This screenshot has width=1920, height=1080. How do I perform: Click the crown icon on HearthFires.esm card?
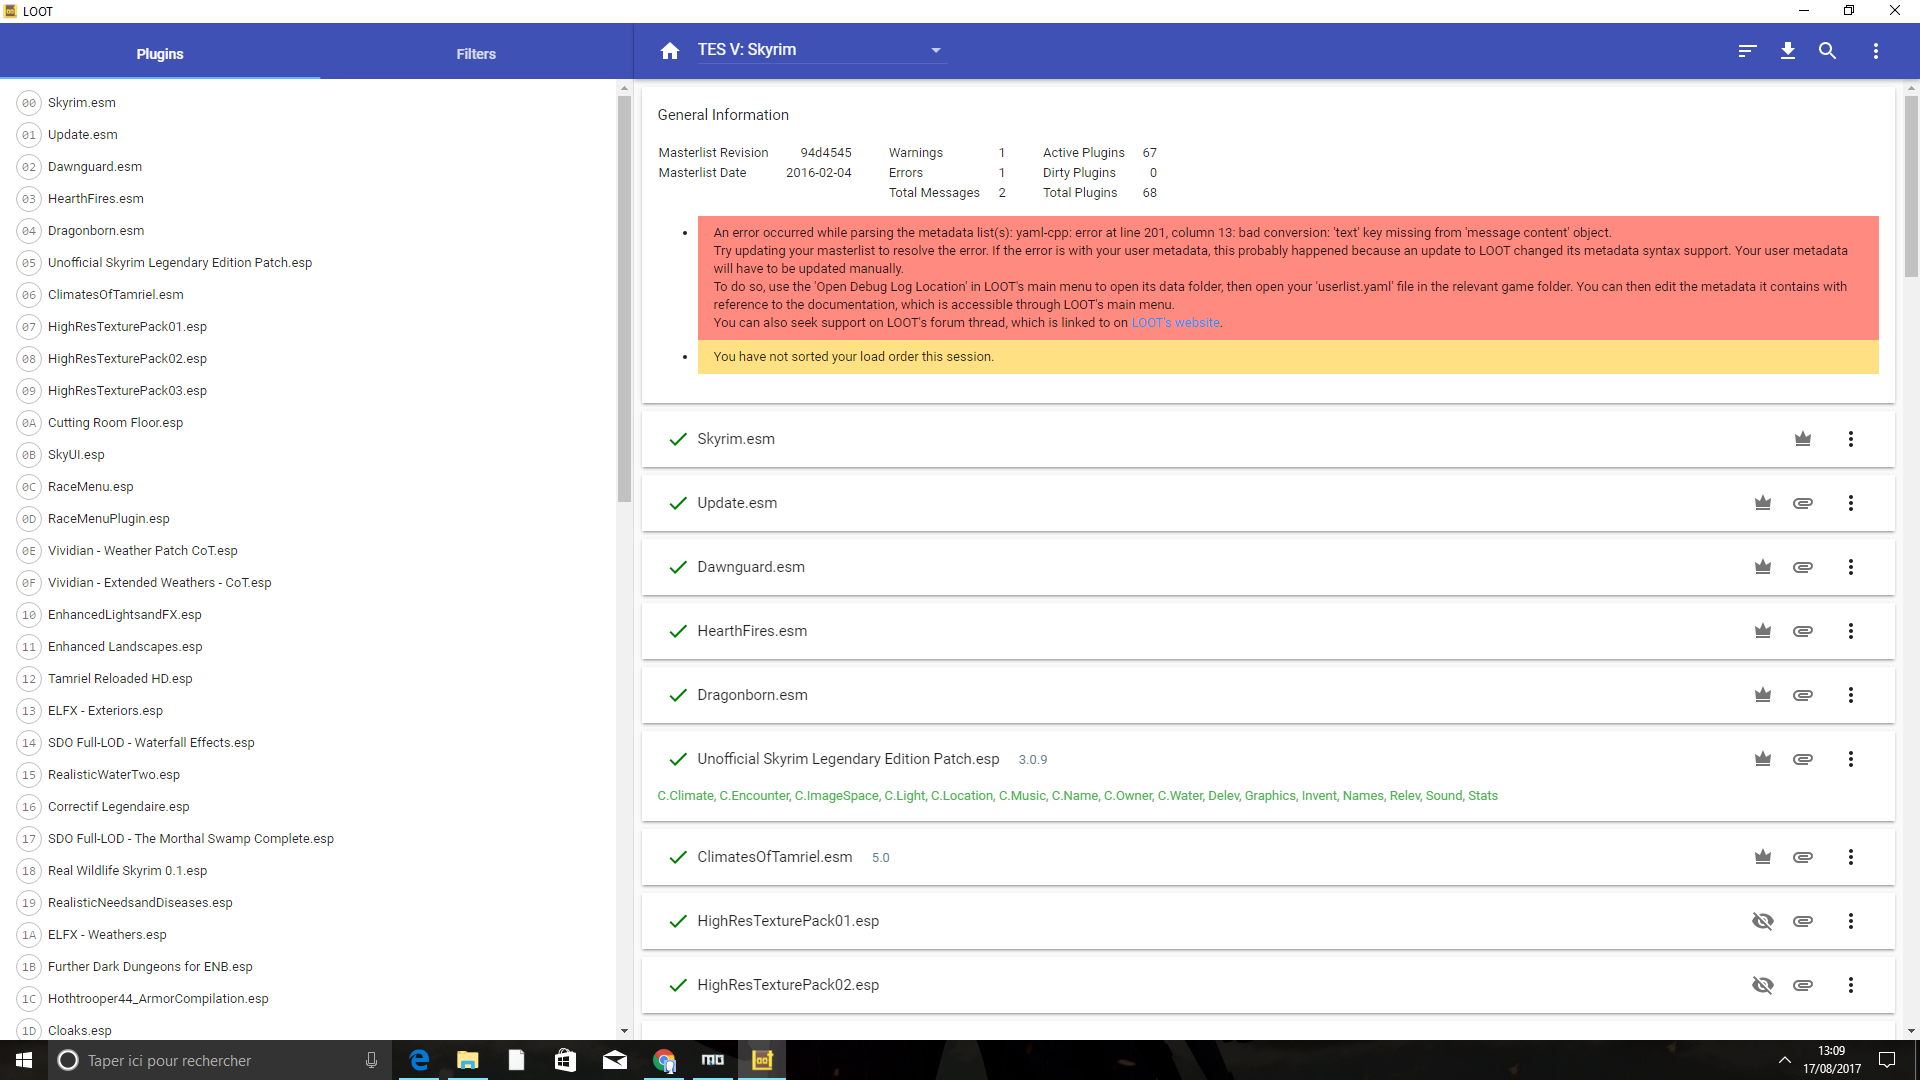coord(1763,631)
